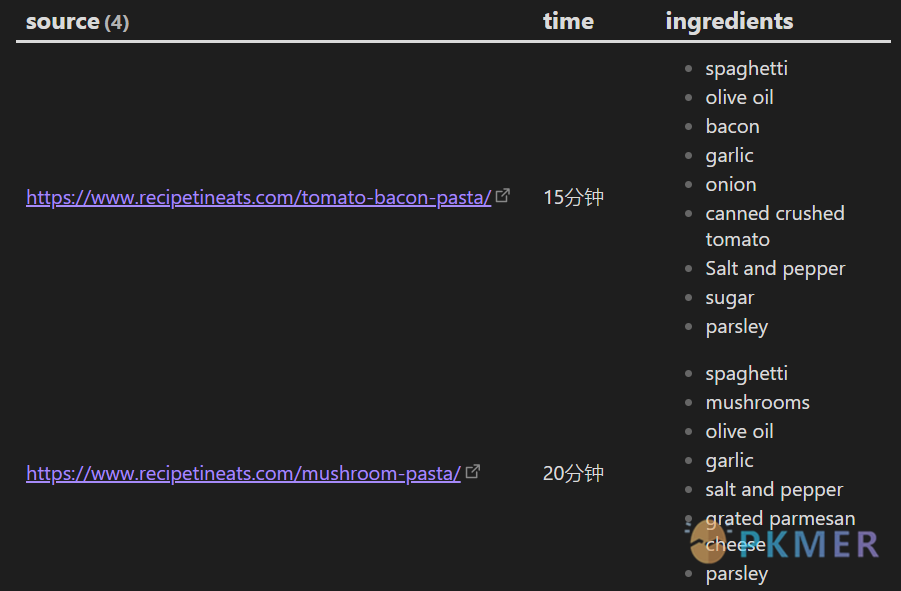
Task: Click "parsley" in the mushroom pasta row
Action: 736,574
